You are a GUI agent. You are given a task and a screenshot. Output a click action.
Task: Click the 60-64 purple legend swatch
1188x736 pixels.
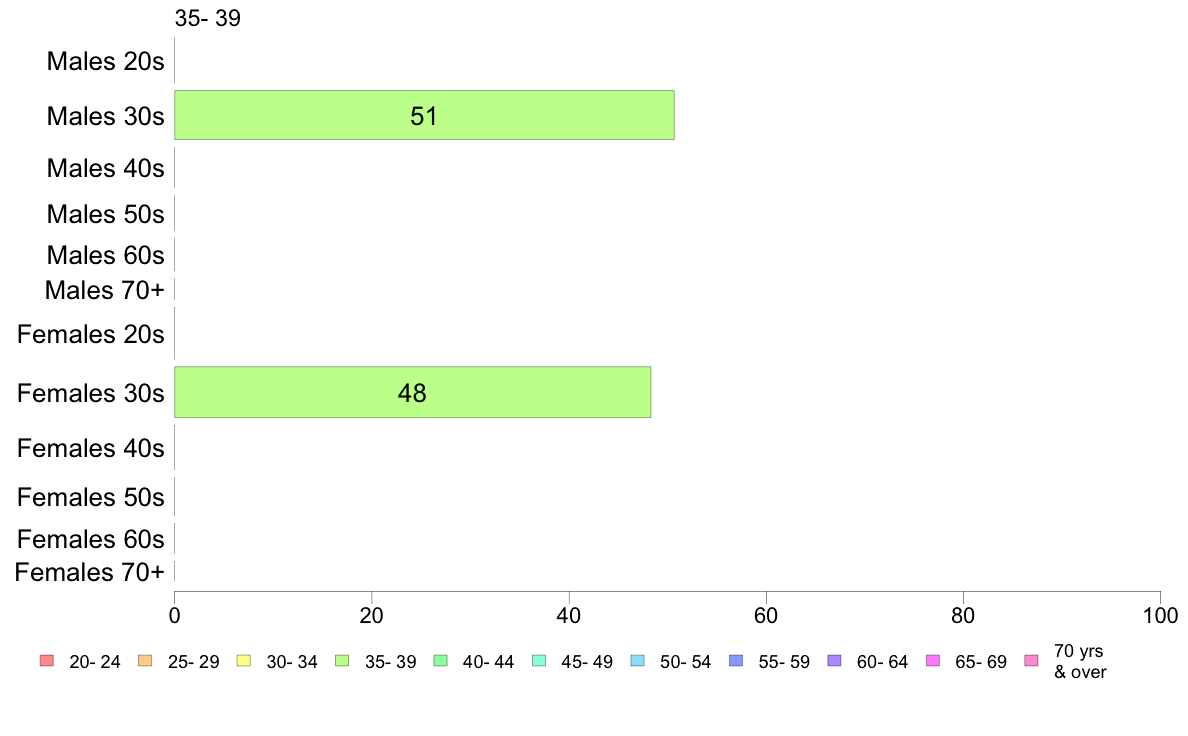(835, 660)
